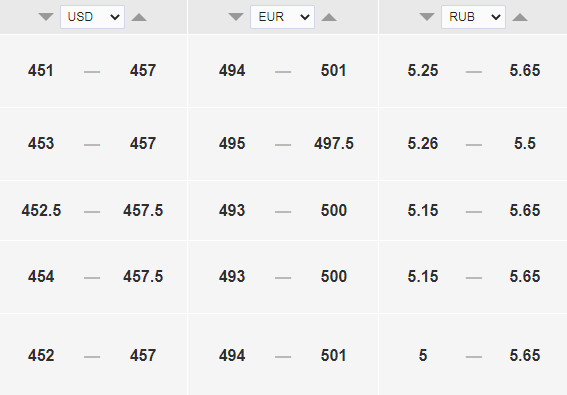This screenshot has height=395, width=567.
Task: Select the RUB buy rate 5.25
Action: point(423,71)
